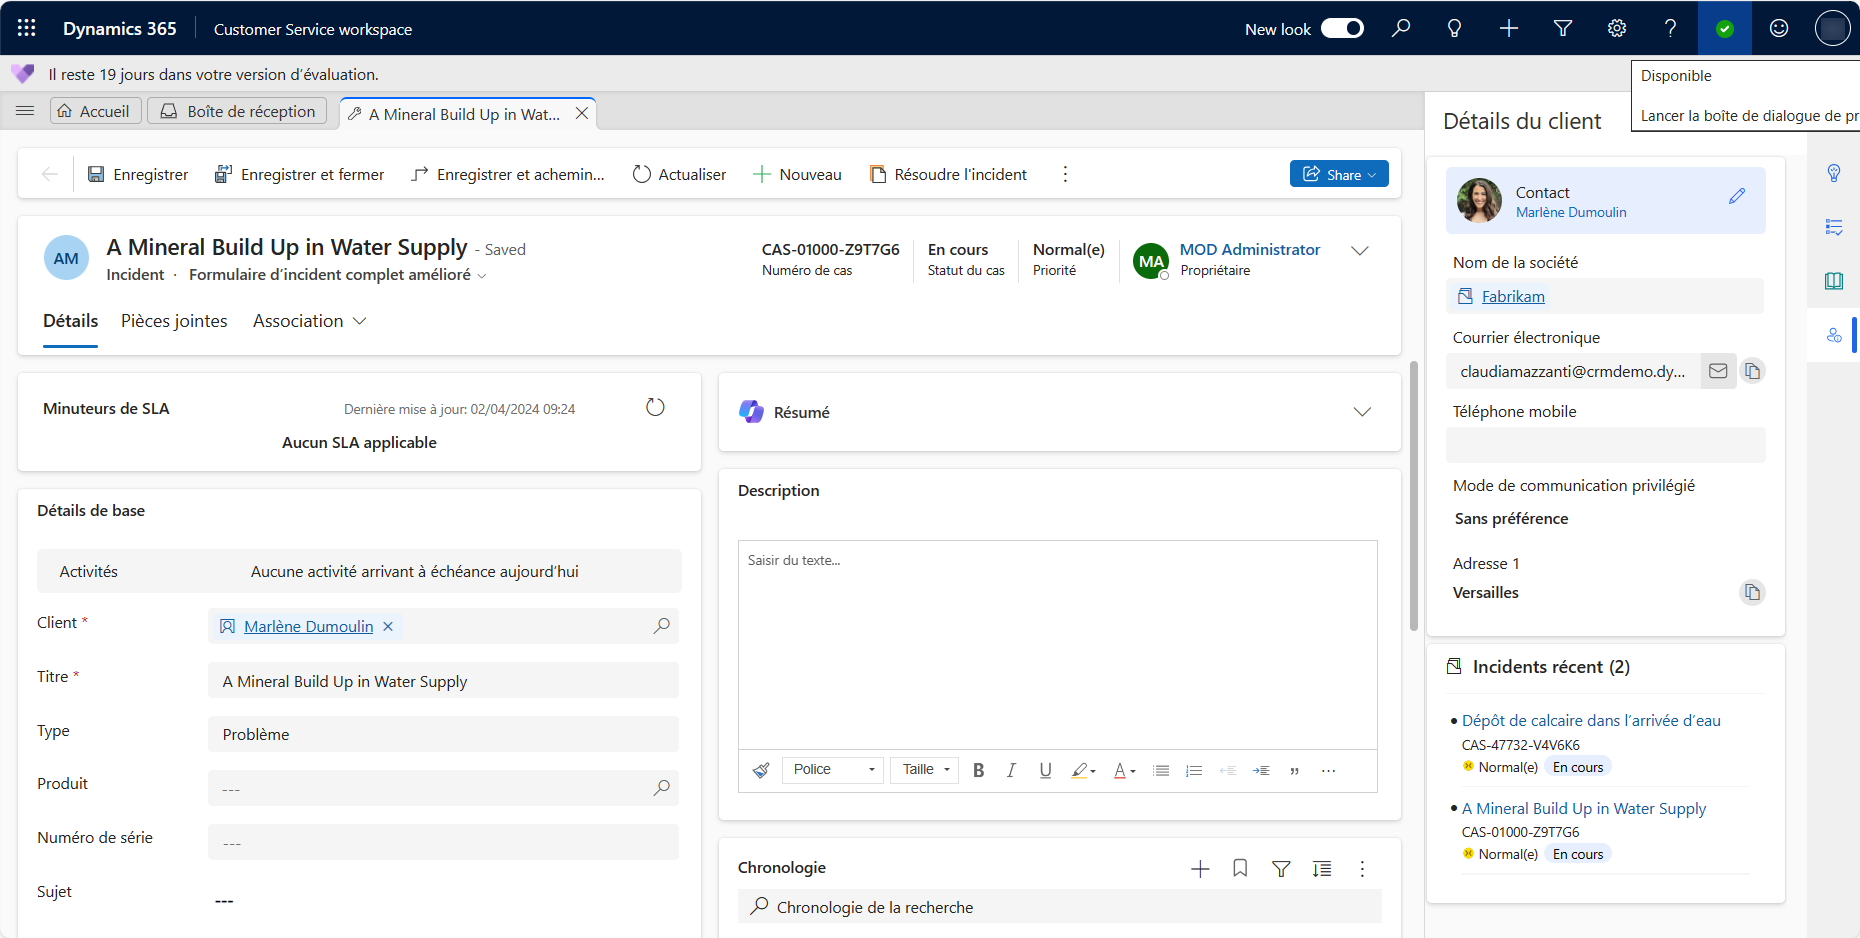Switch to the Accueil tab

click(x=95, y=111)
